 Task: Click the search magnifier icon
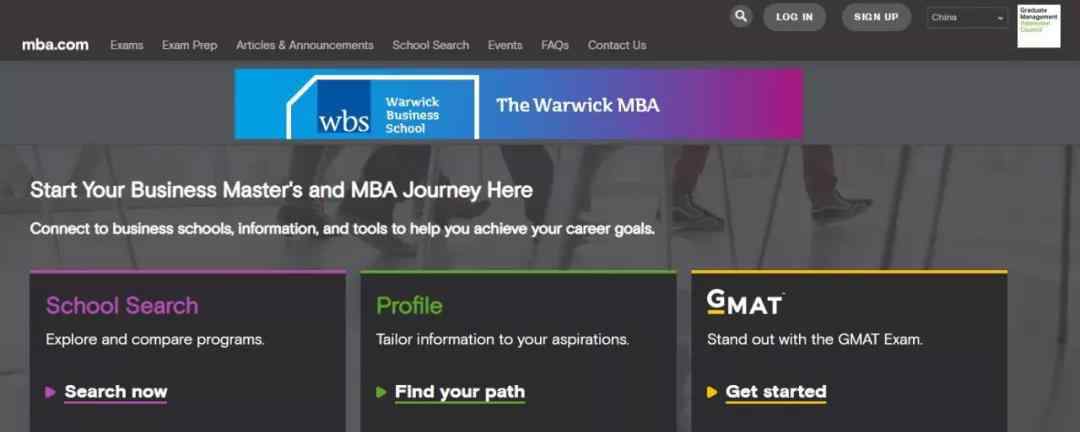click(740, 17)
